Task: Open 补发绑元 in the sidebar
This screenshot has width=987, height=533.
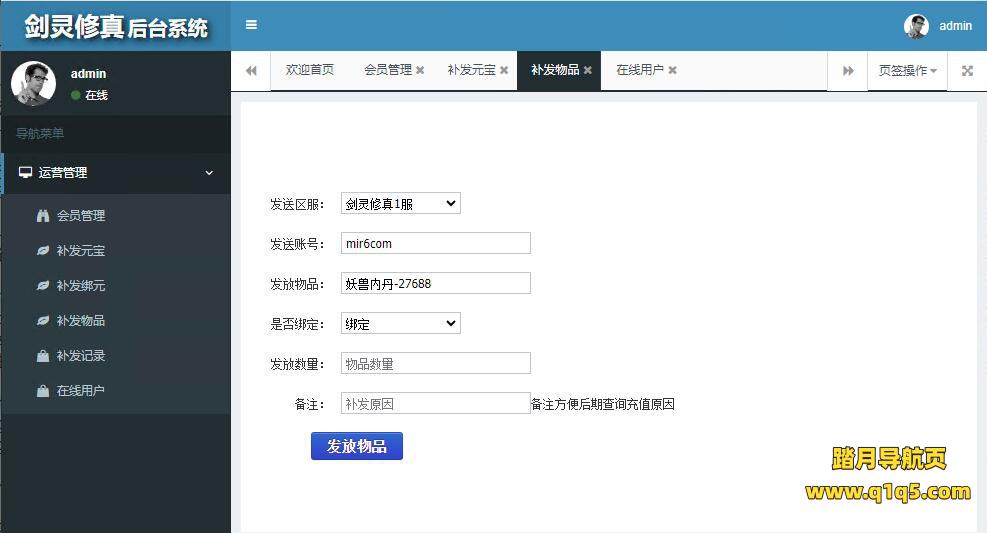Action: click(x=80, y=286)
